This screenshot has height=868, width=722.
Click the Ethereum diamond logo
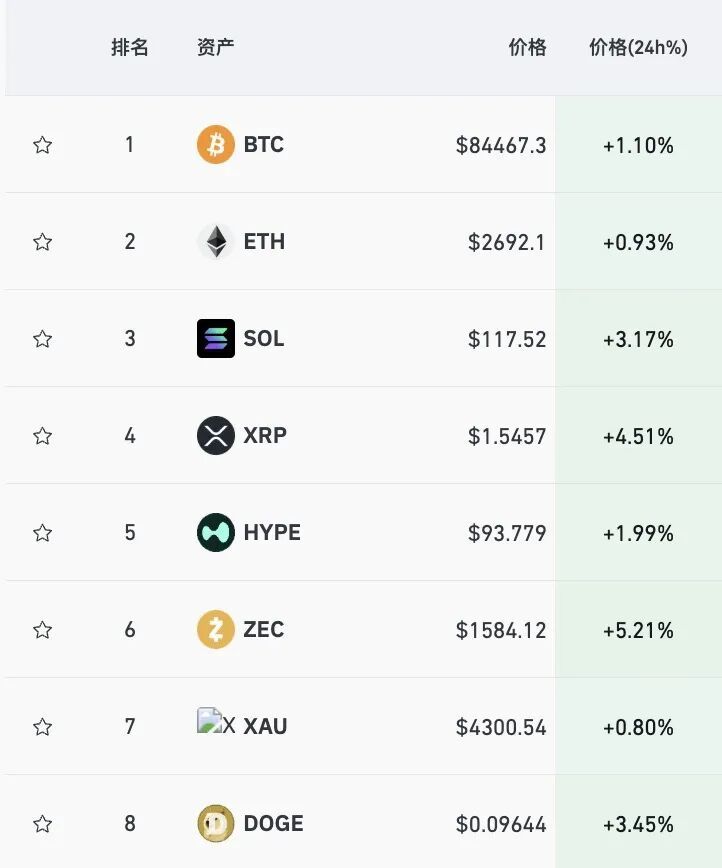click(x=216, y=241)
